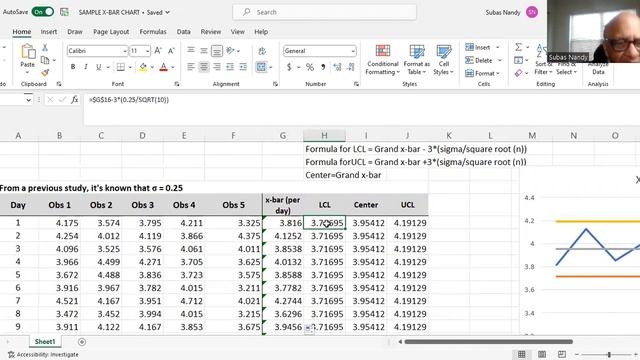Expand the Paste options dropdown
The image size is (640, 360).
click(27, 73)
